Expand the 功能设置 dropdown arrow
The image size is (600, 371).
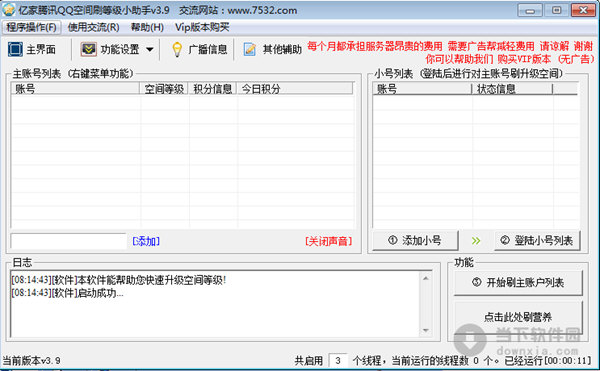[150, 49]
